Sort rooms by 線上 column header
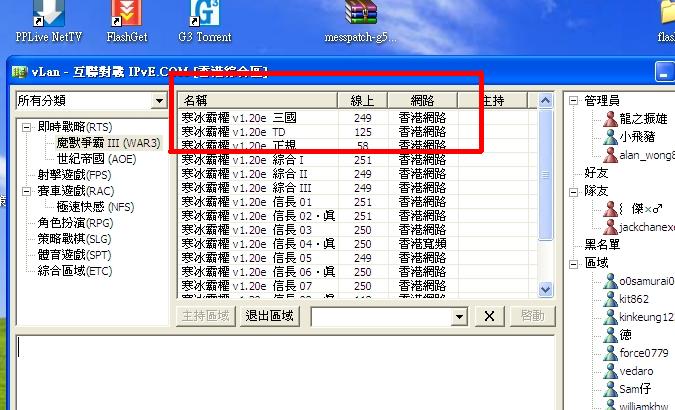Screen dimensions: 675x410 coord(362,101)
